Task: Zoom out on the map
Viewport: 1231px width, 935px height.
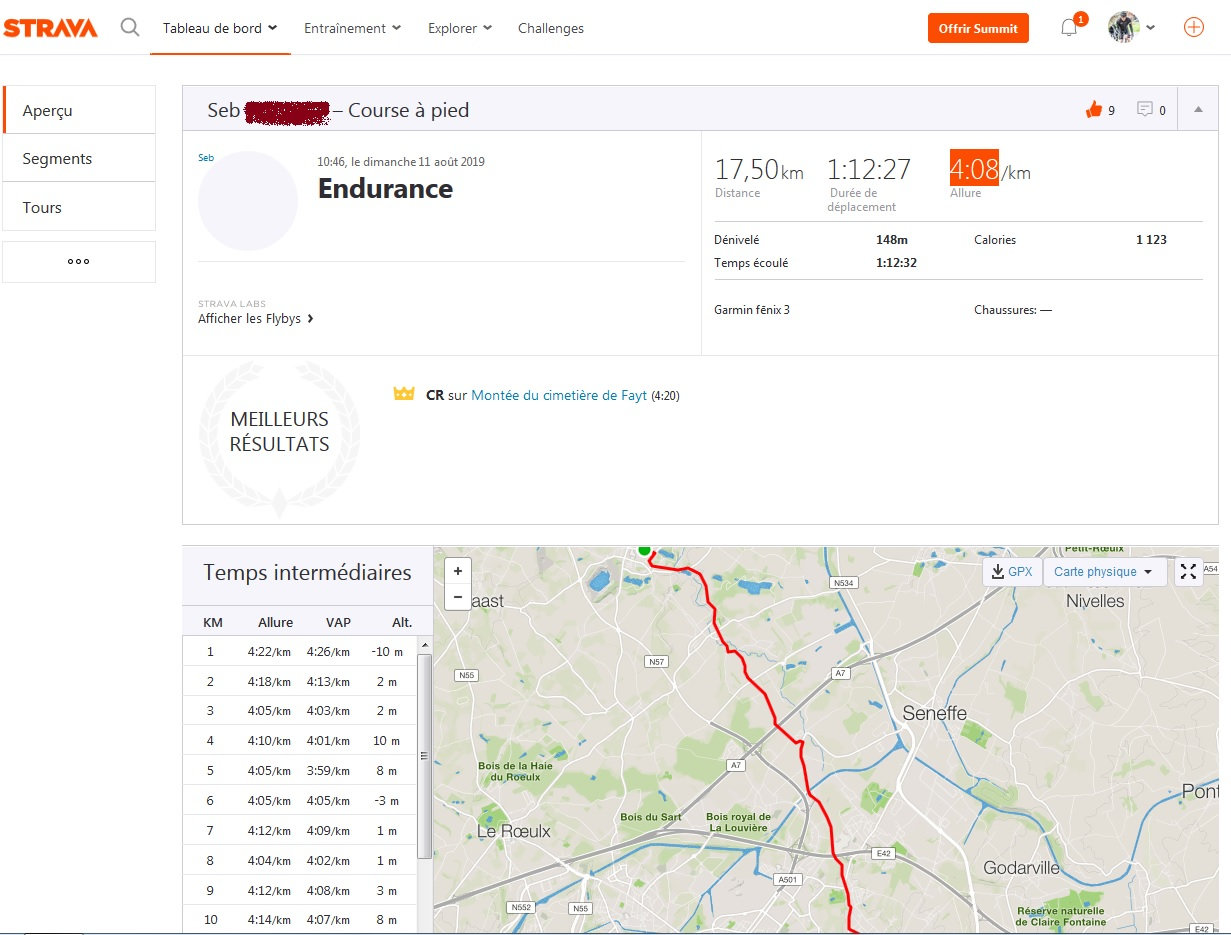Action: 458,597
